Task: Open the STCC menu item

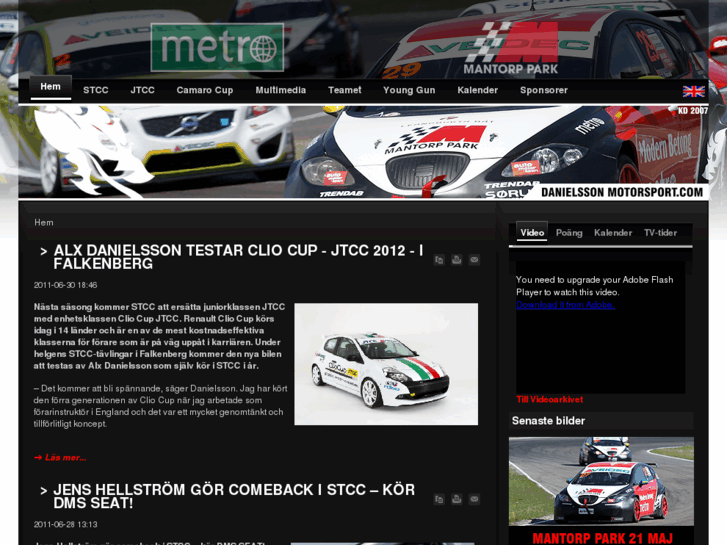Action: pyautogui.click(x=96, y=90)
